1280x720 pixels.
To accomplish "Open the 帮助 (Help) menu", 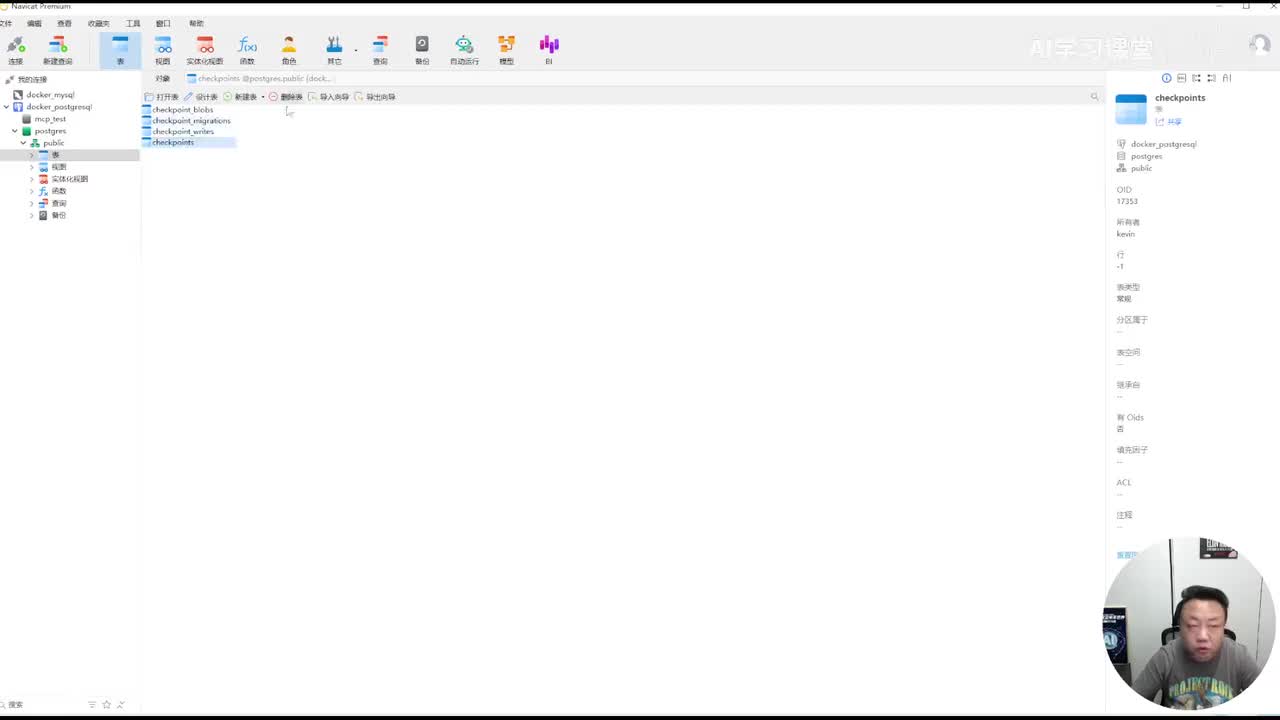I will [x=196, y=23].
